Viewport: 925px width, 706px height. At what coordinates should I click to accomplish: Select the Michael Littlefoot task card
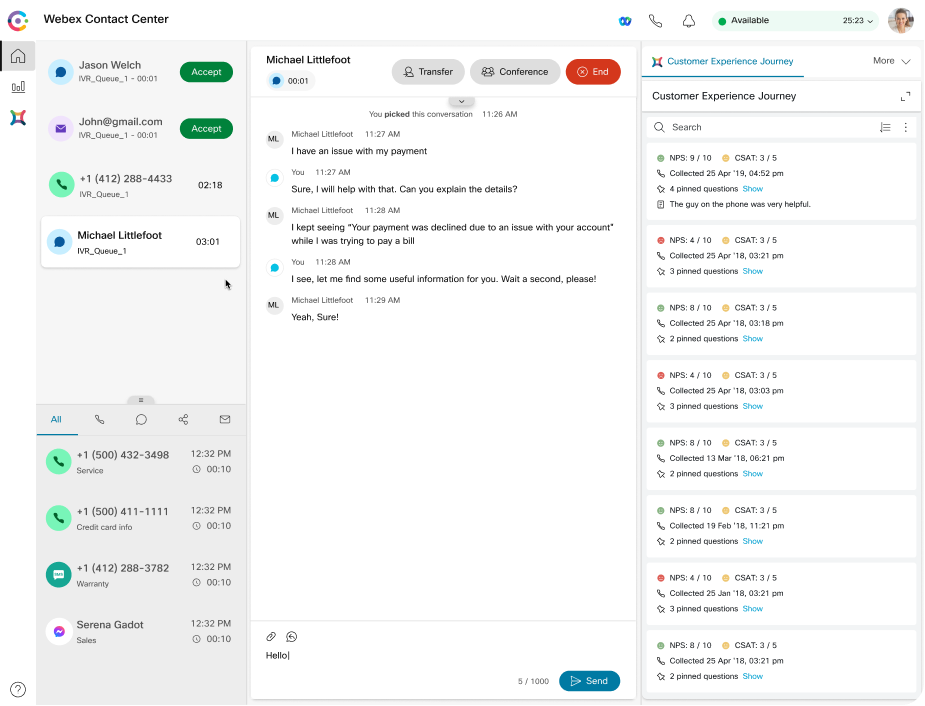(140, 242)
